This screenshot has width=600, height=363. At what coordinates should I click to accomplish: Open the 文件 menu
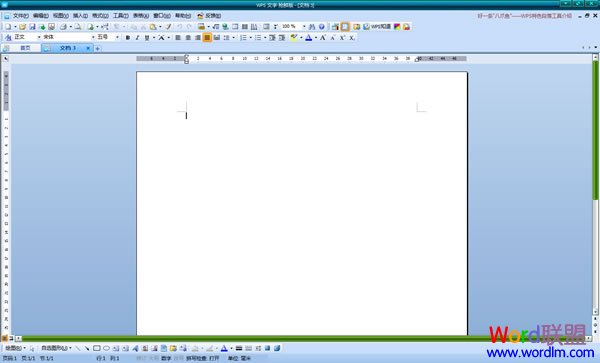pyautogui.click(x=20, y=16)
